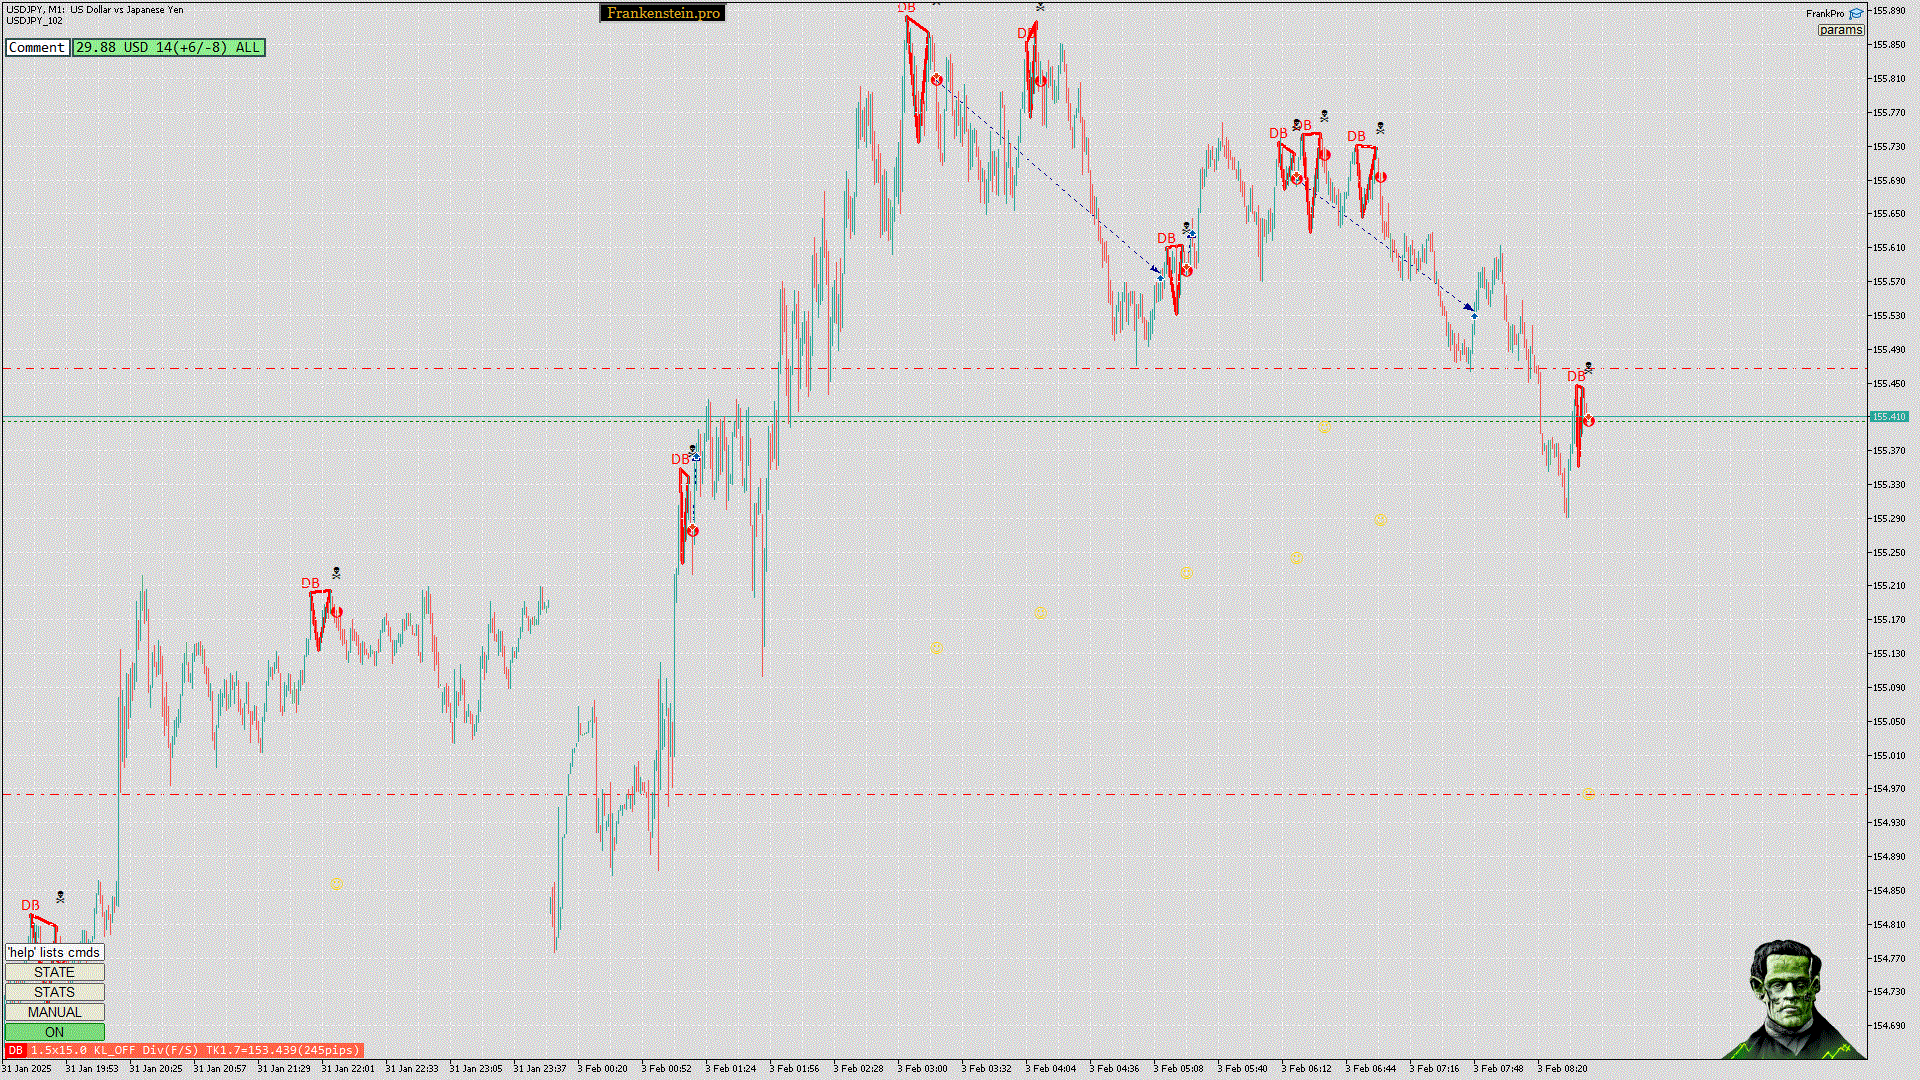This screenshot has height=1080, width=1920.
Task: Click the current price tag 155.410
Action: coord(1889,416)
